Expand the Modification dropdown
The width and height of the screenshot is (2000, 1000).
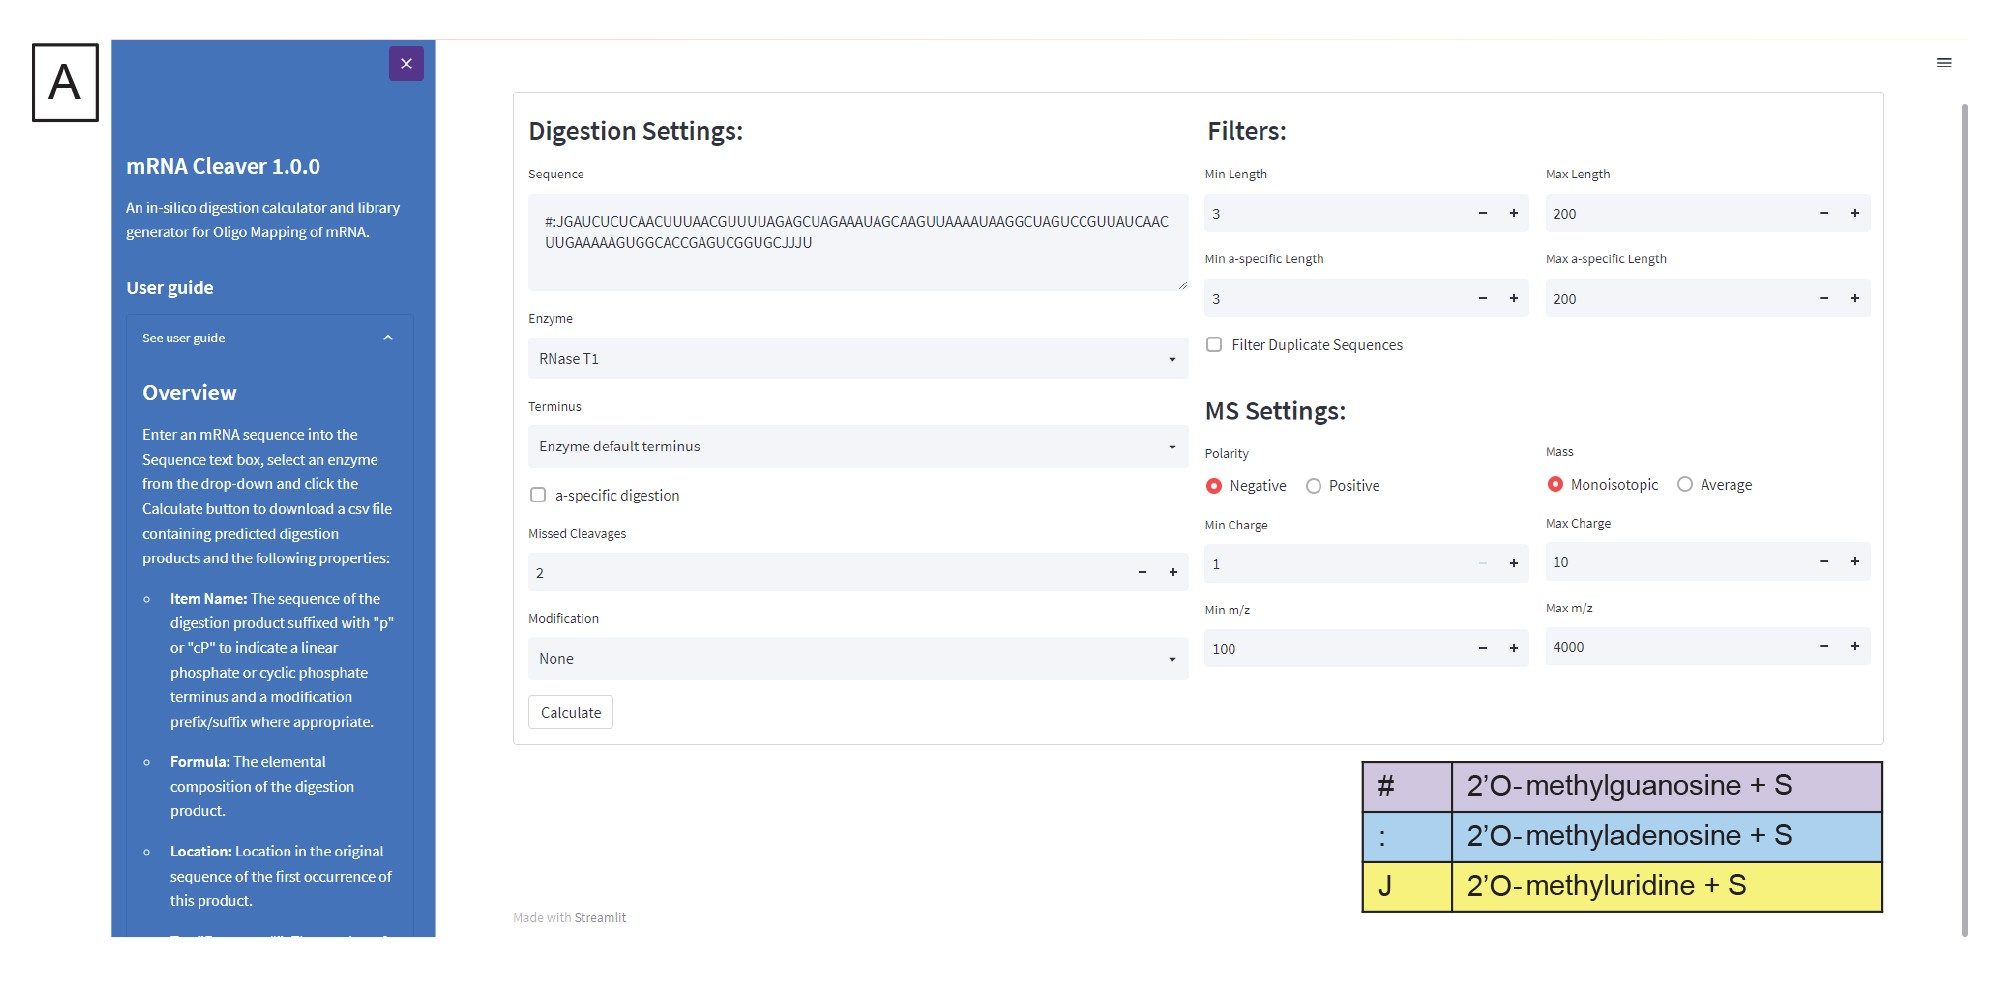[x=857, y=659]
